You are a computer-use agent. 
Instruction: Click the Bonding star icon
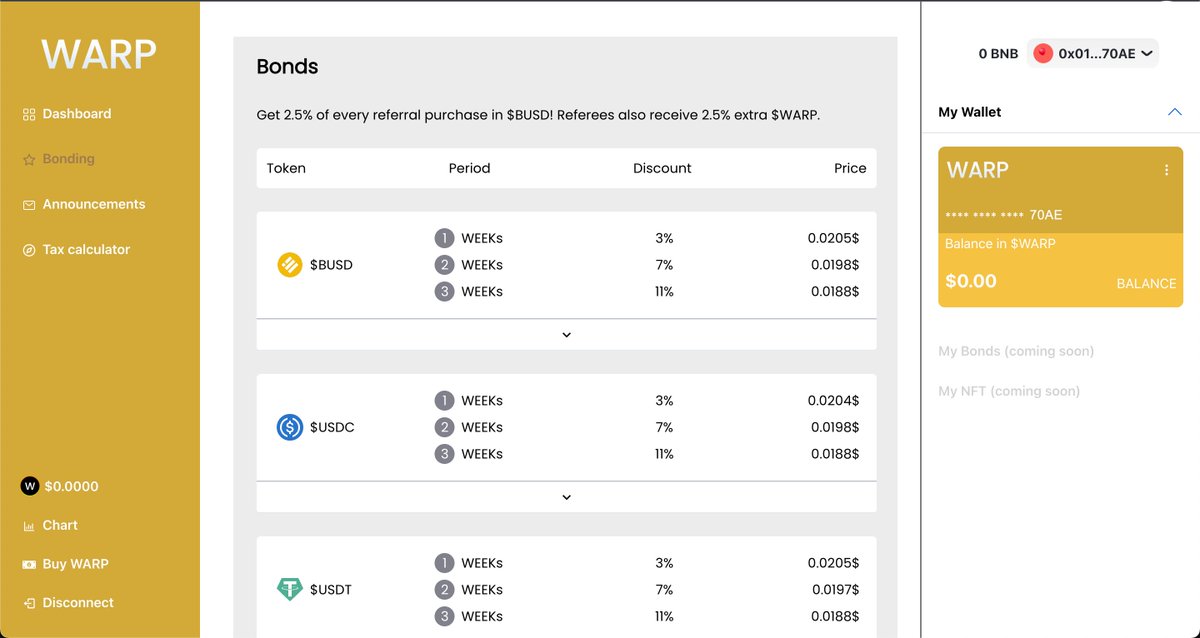click(x=29, y=159)
